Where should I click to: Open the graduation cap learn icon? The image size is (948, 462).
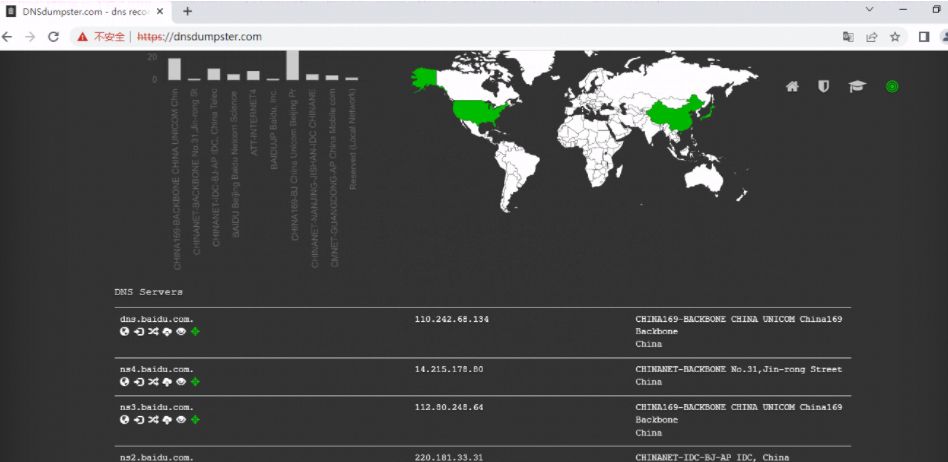[x=857, y=86]
